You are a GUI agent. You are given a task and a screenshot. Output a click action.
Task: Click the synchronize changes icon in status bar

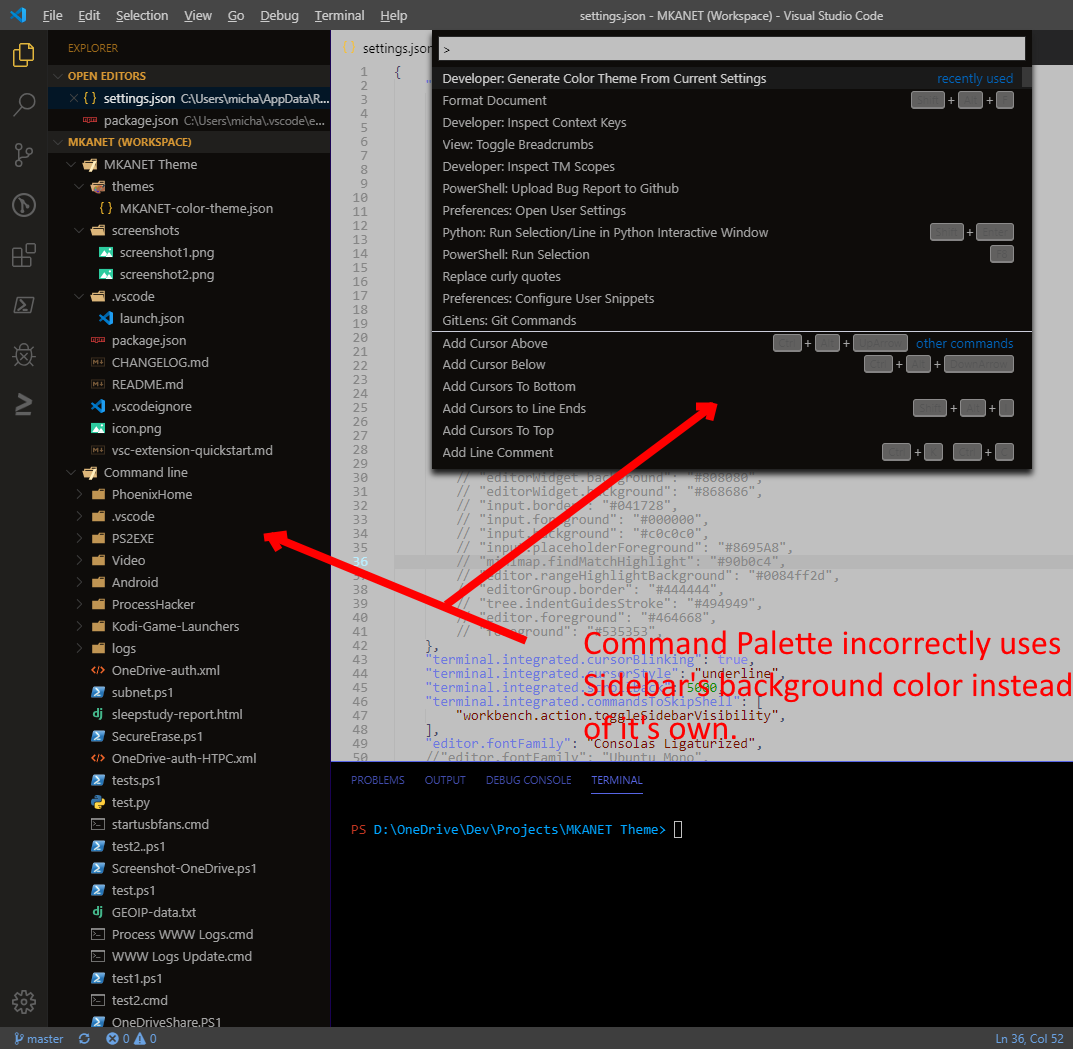[x=84, y=1039]
